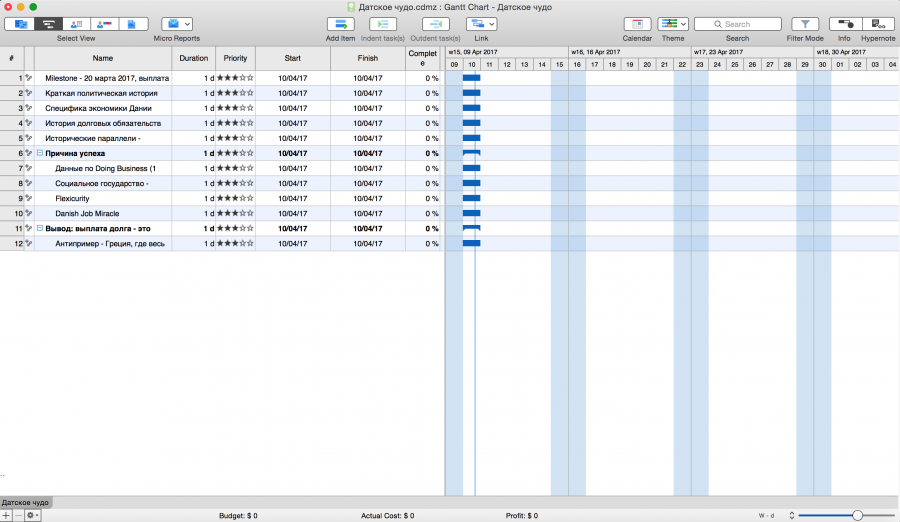The height and width of the screenshot is (522, 900).
Task: Click the Add Item toolbar icon
Action: point(340,24)
